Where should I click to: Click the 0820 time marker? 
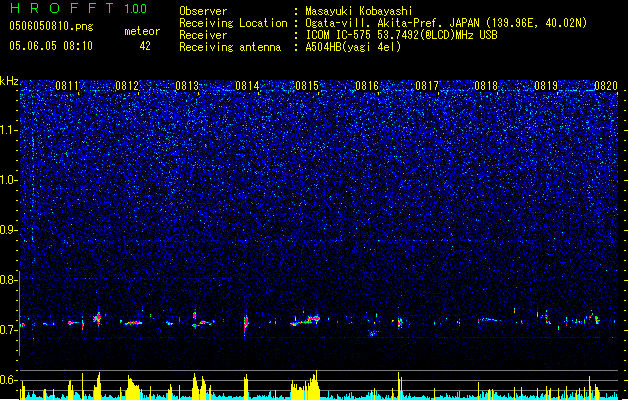(x=606, y=86)
